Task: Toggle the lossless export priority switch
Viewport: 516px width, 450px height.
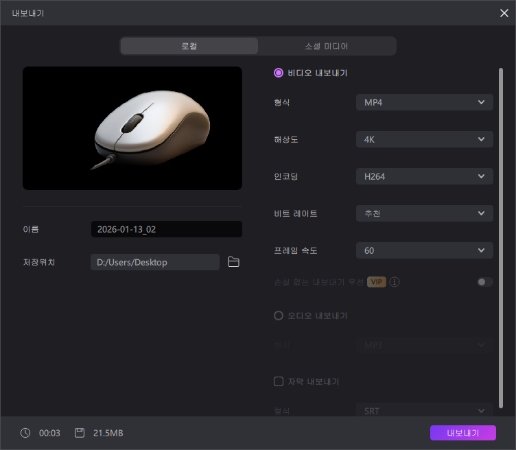Action: 485,282
